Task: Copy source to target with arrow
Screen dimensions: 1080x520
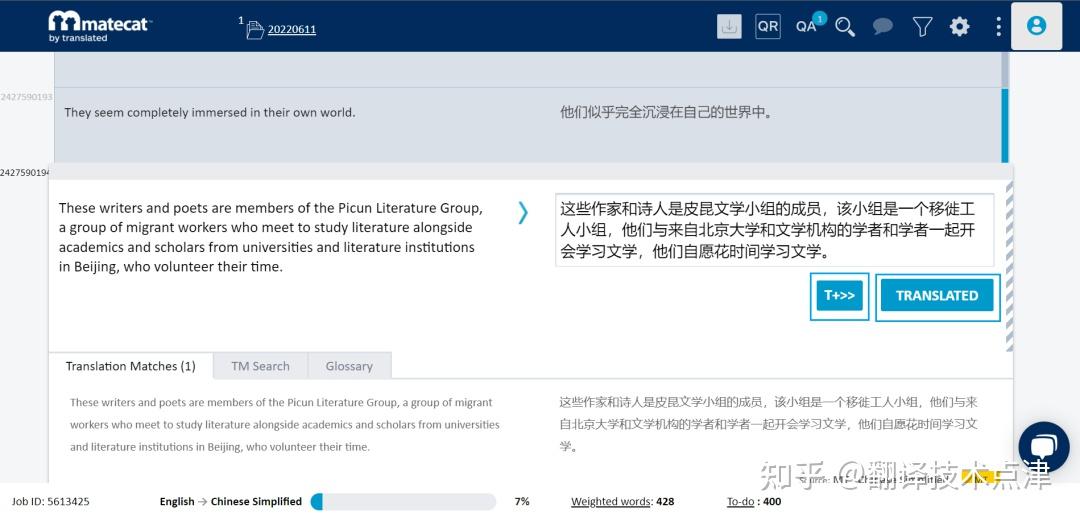Action: (522, 212)
